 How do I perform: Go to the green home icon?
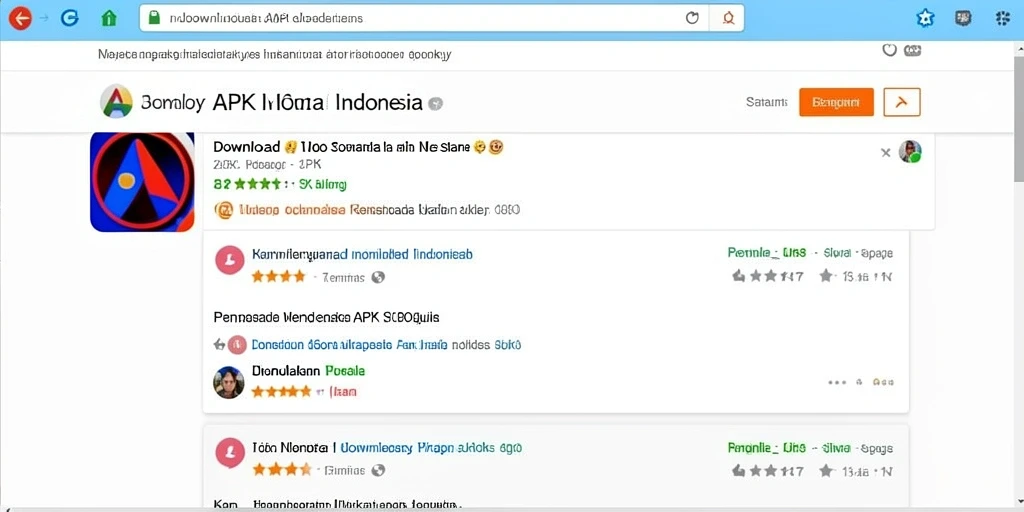pyautogui.click(x=109, y=18)
